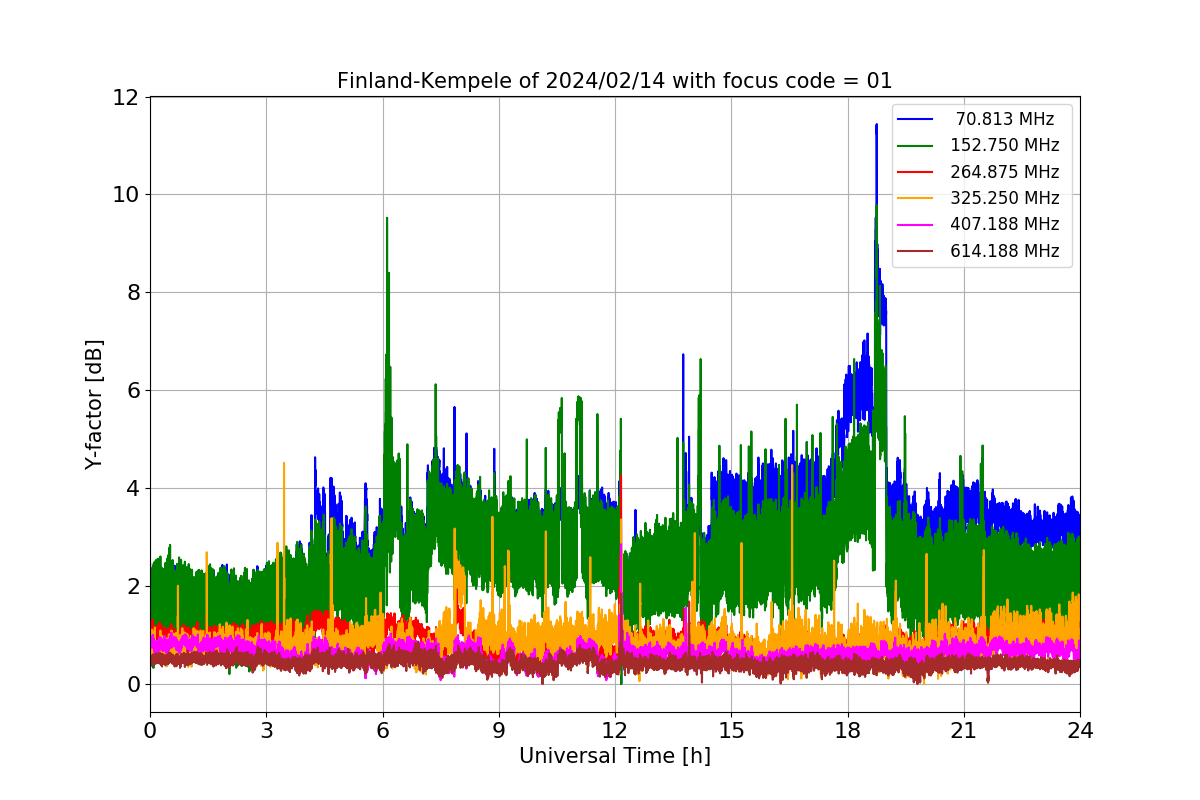Viewport: 1200px width, 800px height.
Task: Click the brown legend line swatch
Action: 915,251
